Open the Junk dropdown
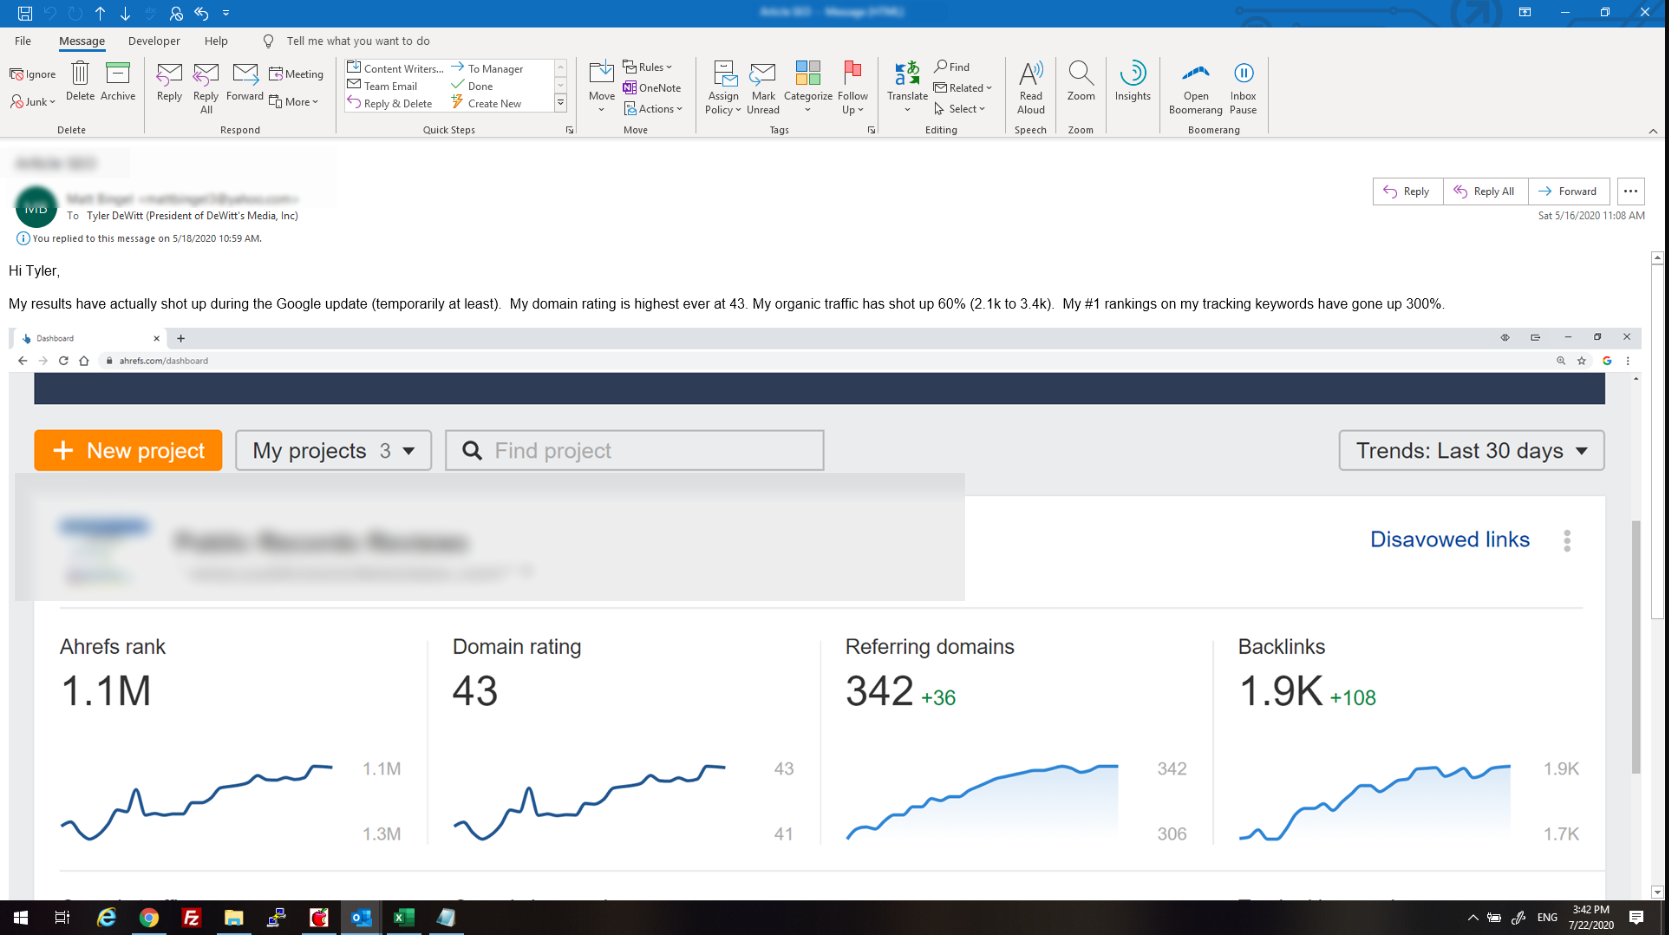The width and height of the screenshot is (1669, 935). point(33,102)
